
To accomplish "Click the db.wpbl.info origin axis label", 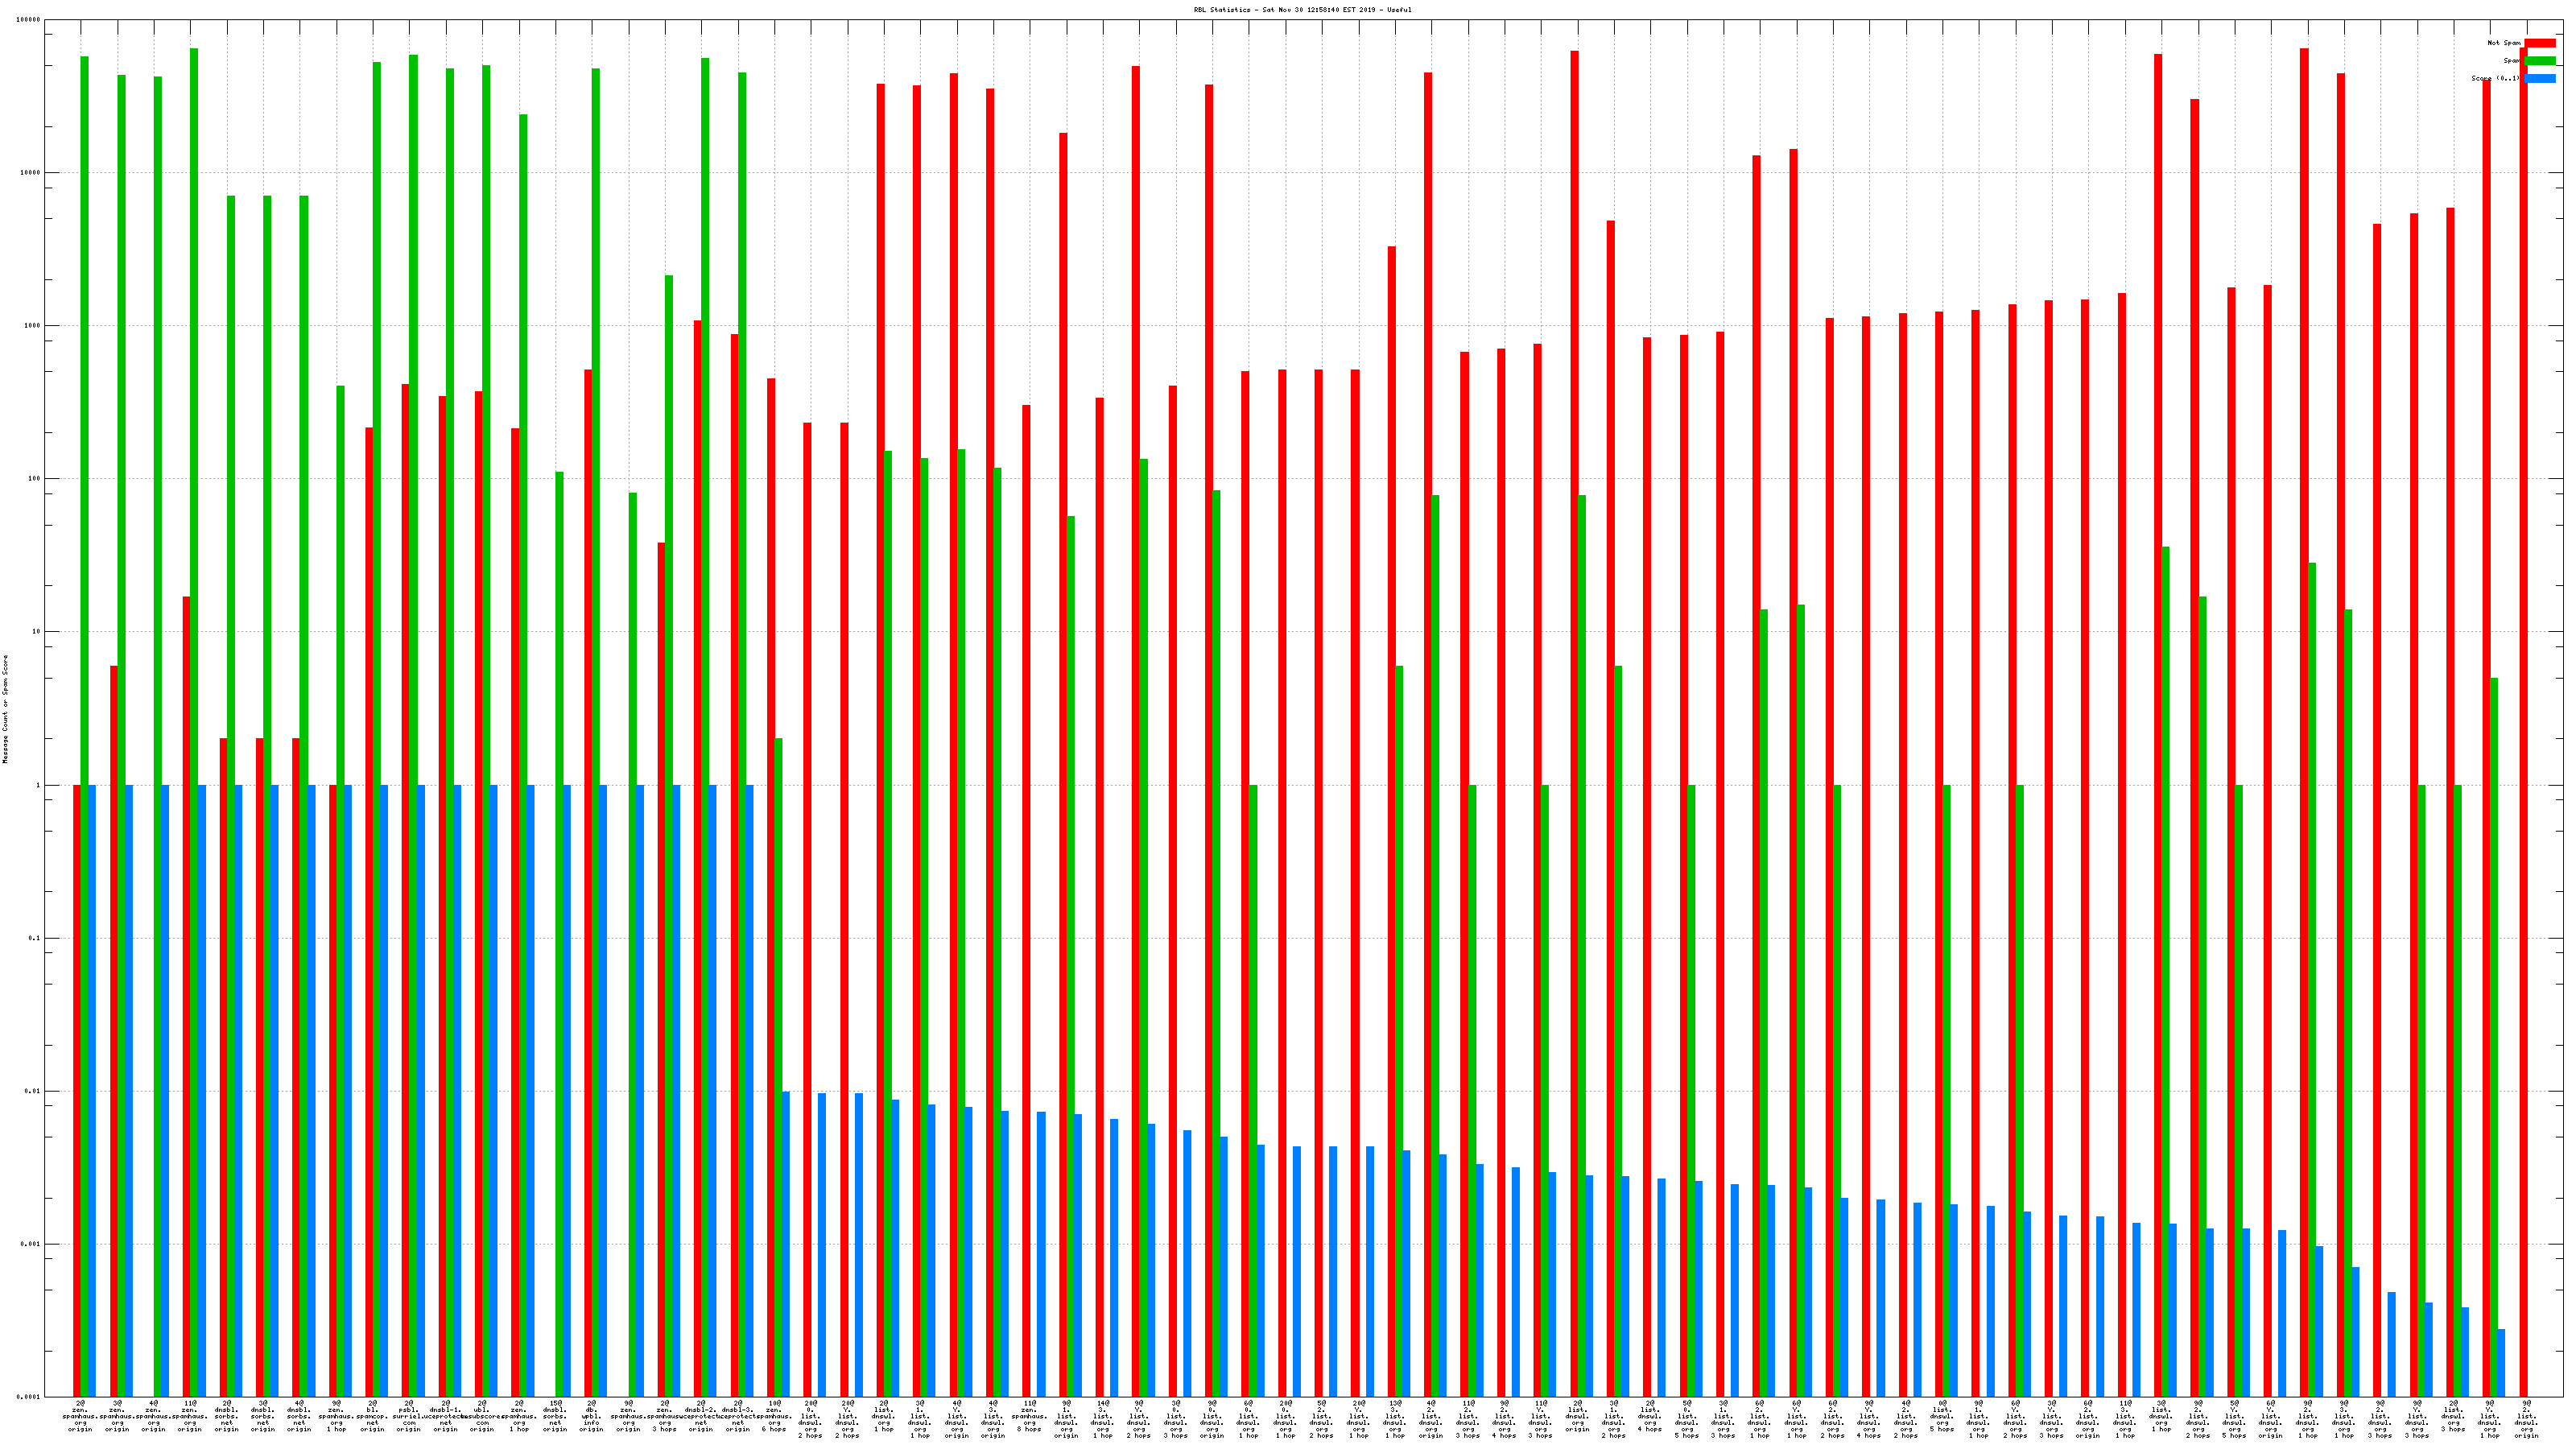I will coord(591,1416).
